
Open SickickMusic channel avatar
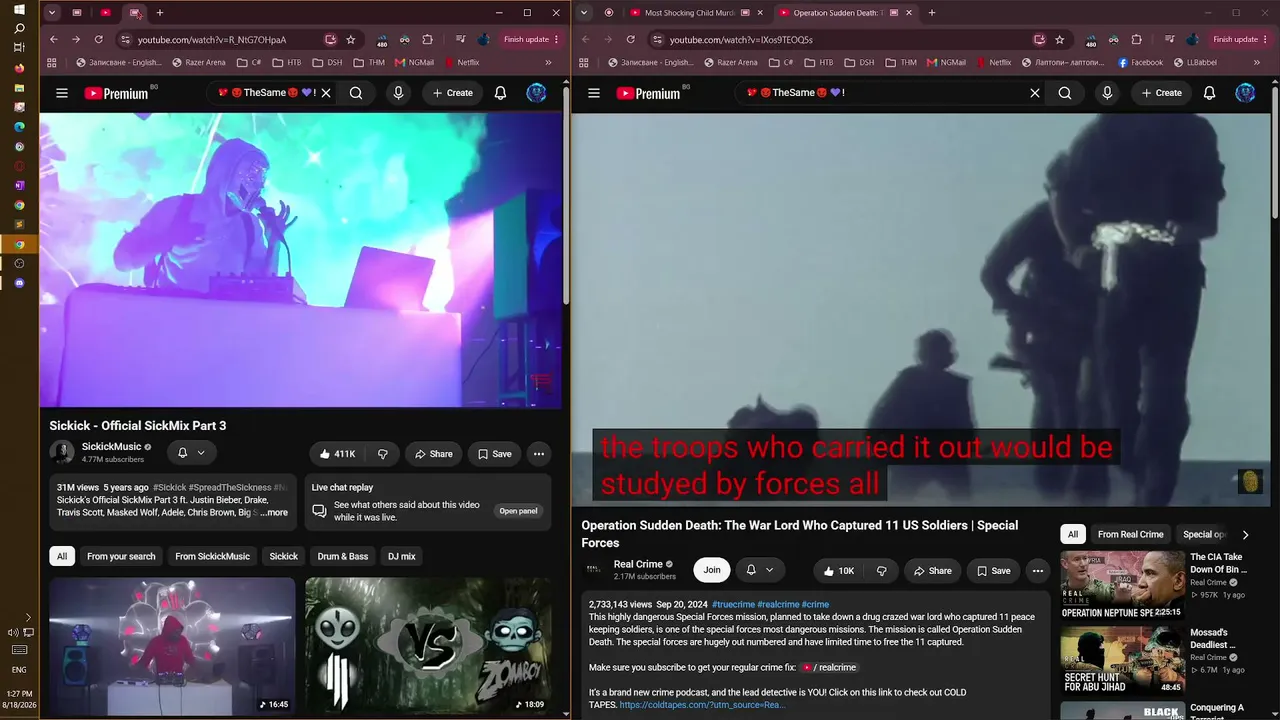click(x=62, y=453)
